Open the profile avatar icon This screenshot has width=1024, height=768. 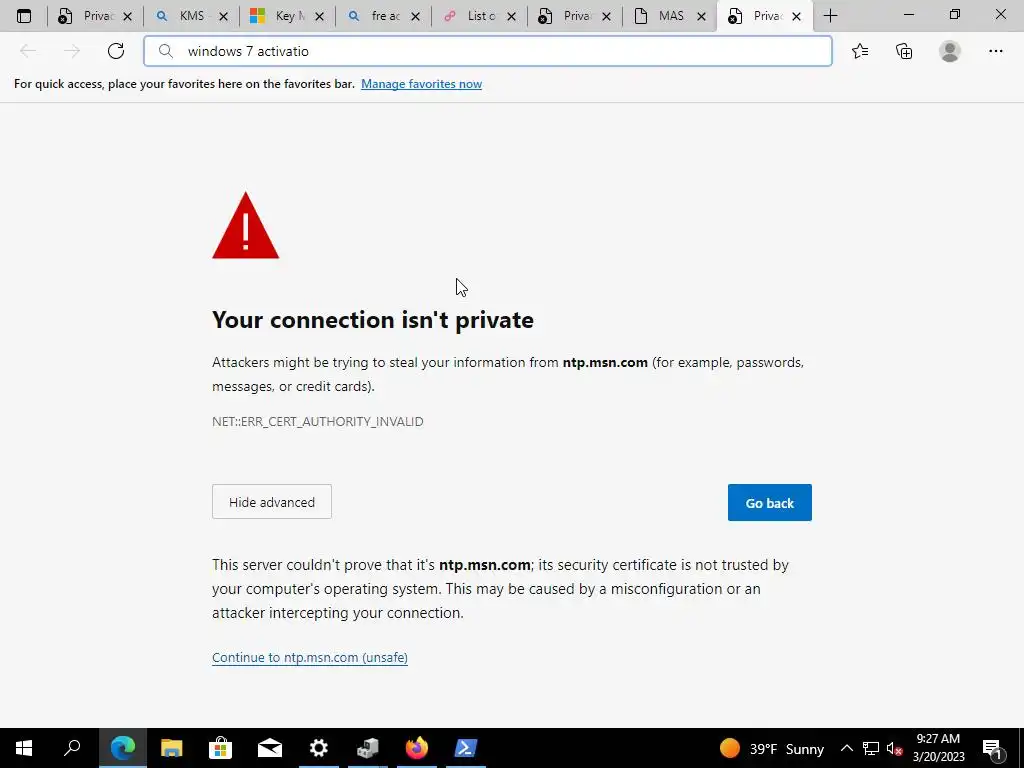(950, 51)
